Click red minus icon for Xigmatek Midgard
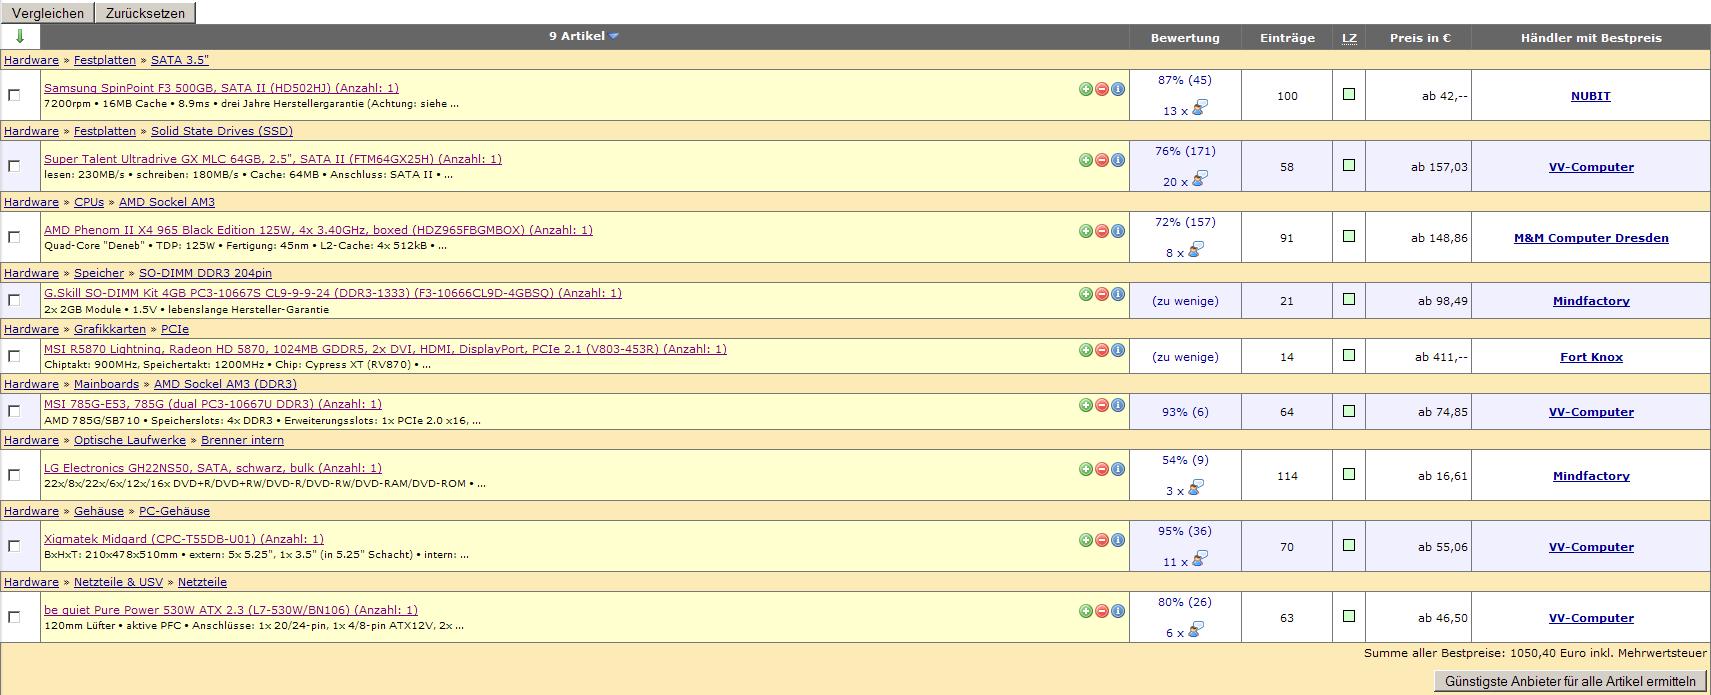 1102,540
